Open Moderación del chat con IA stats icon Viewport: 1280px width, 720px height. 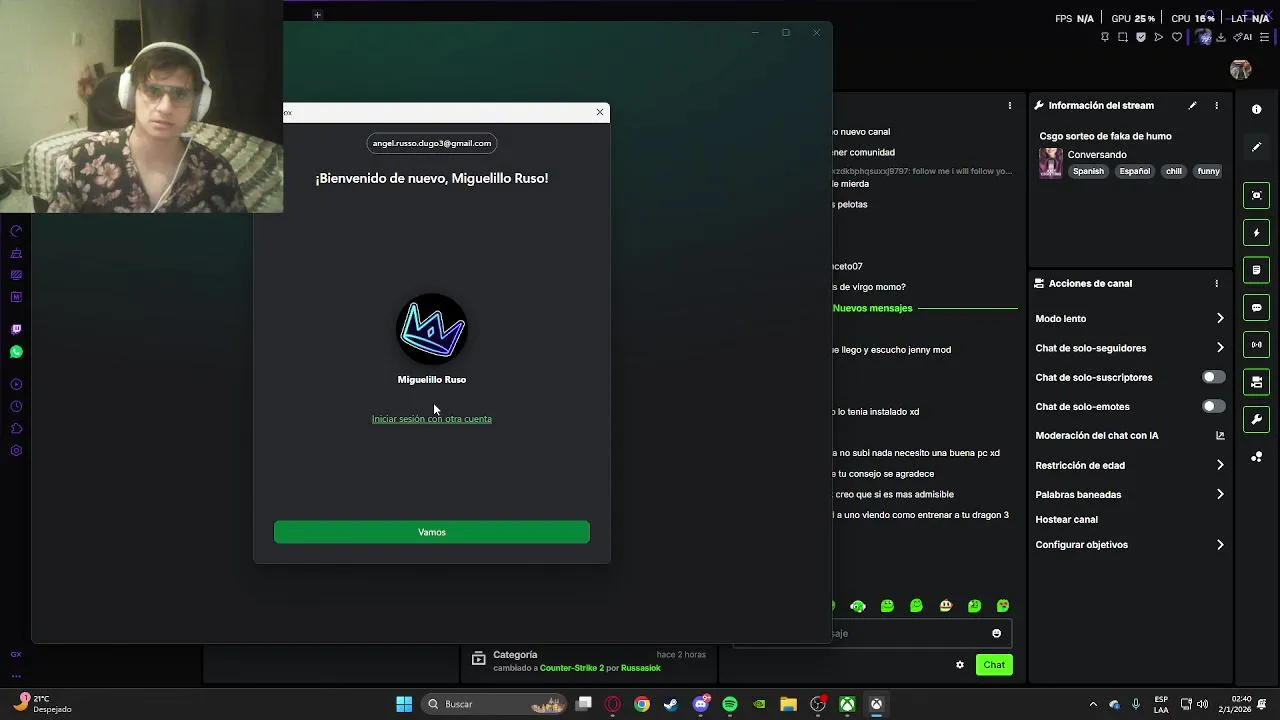(1220, 436)
